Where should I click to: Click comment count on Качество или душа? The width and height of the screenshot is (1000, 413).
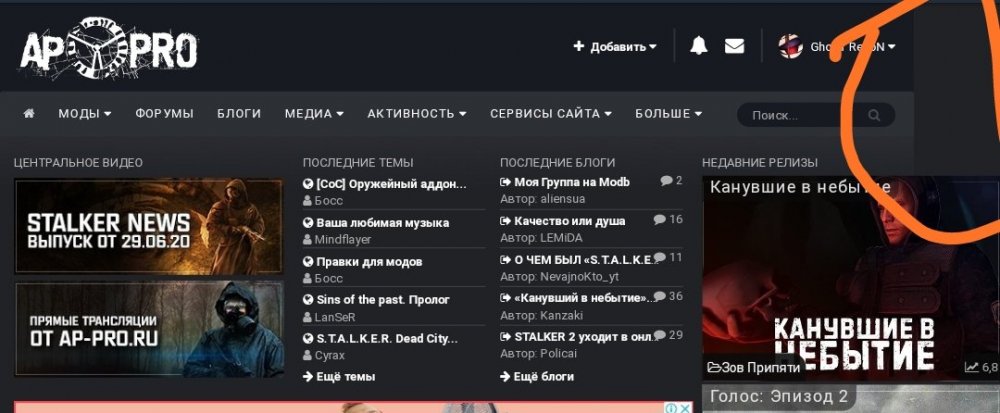[668, 219]
